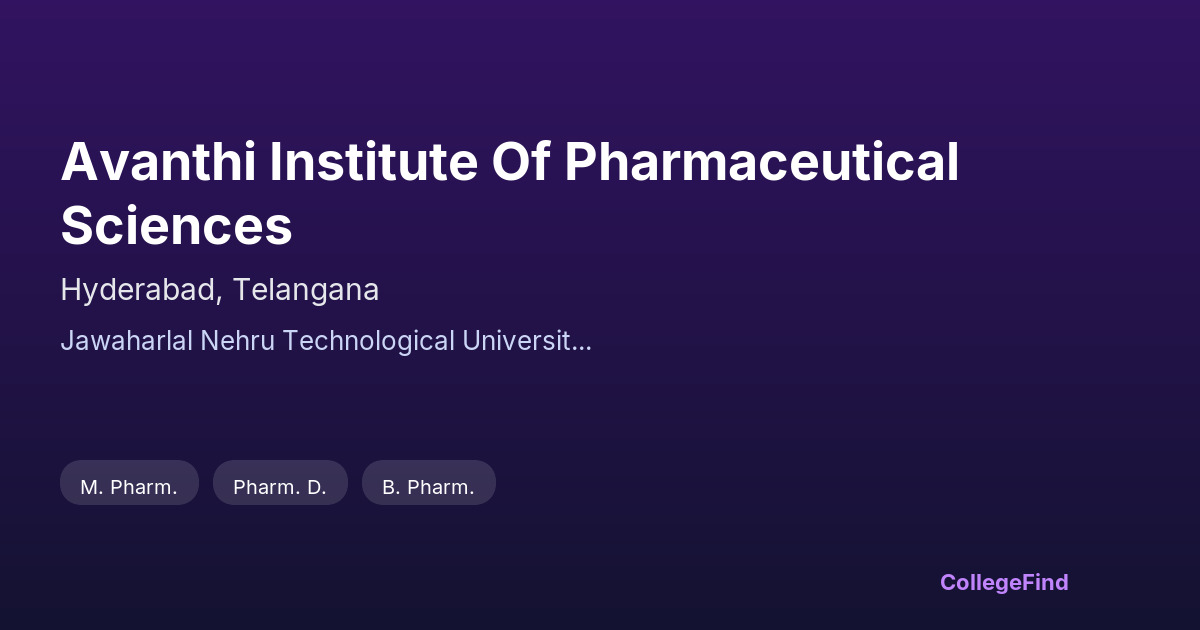The width and height of the screenshot is (1200, 630).
Task: Click the word "Sciences" in the heading
Action: pyautogui.click(x=176, y=225)
